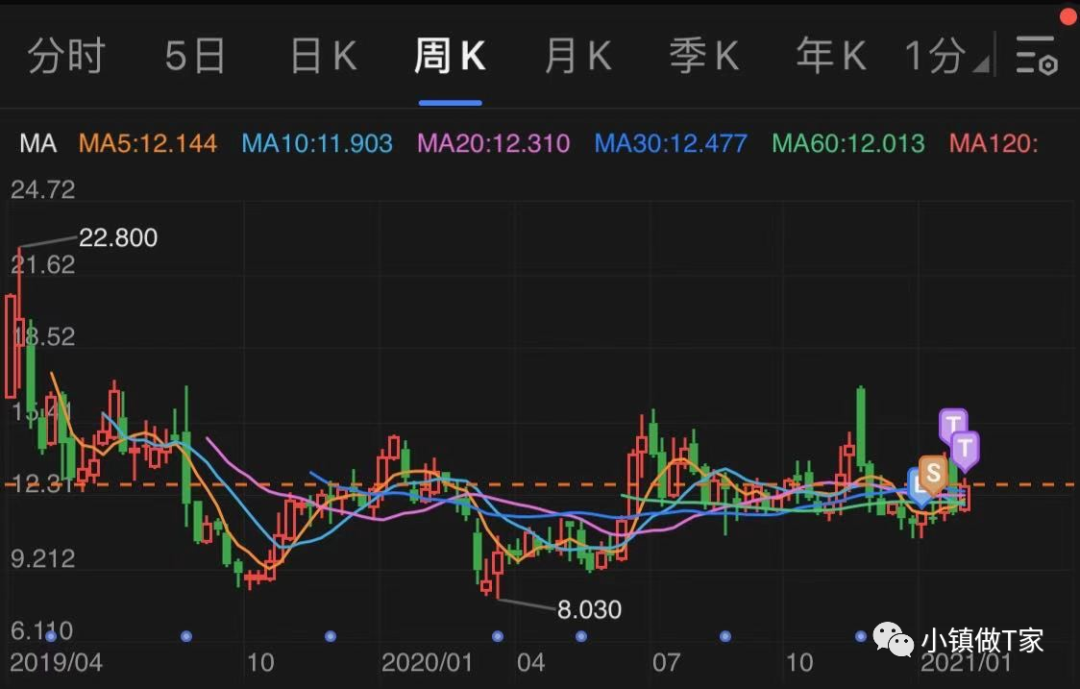Switch to the 分时 chart tab
1080x689 pixels.
click(x=66, y=56)
